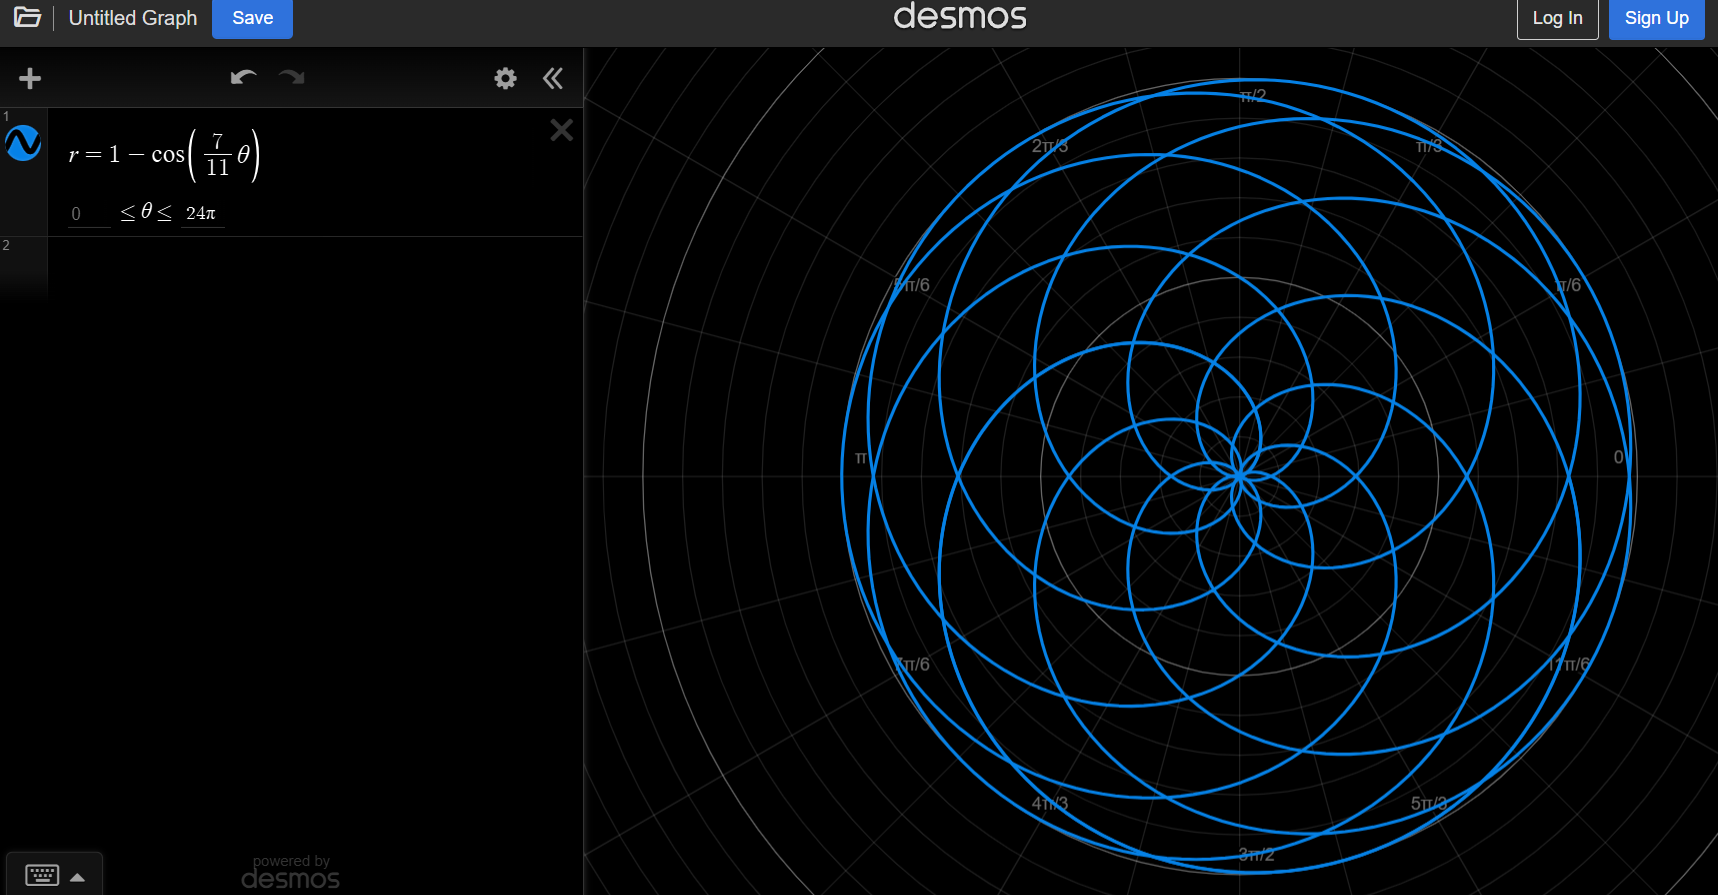Undo the last action
1718x895 pixels.
coord(243,77)
